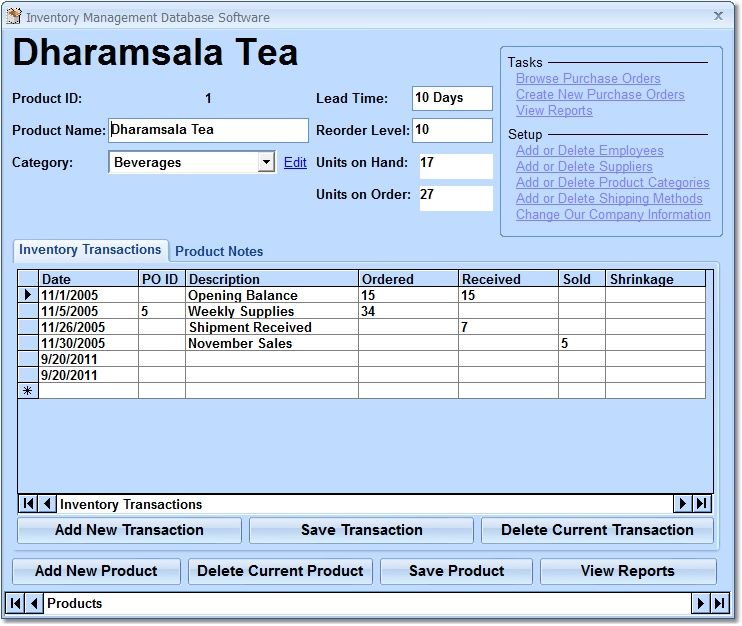This screenshot has height=626, width=742.
Task: Go to previous Inventory Transactions record
Action: 48,504
